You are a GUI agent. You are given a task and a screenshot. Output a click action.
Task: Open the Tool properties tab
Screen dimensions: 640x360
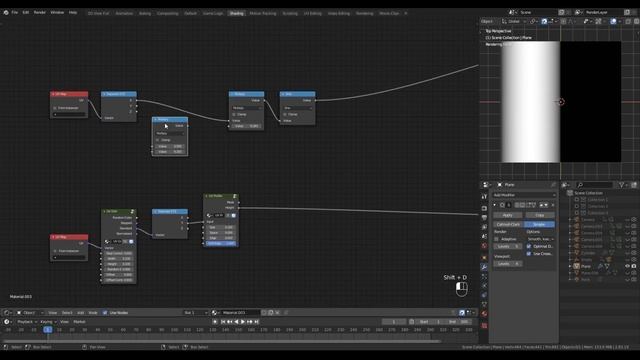[x=484, y=197]
